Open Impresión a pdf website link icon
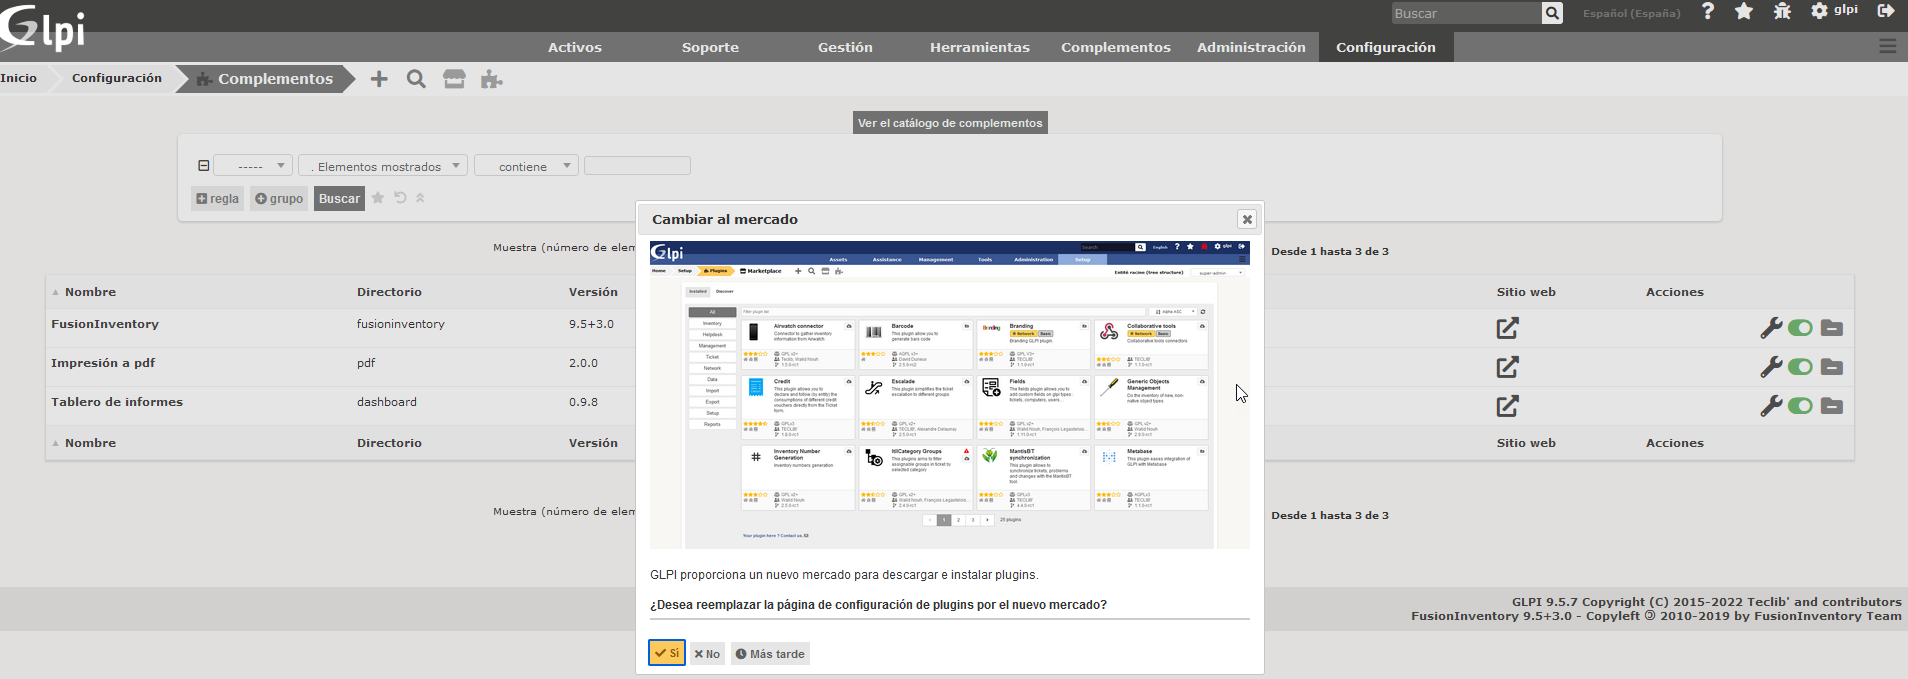Screen dimensions: 1908x679 pos(1507,367)
